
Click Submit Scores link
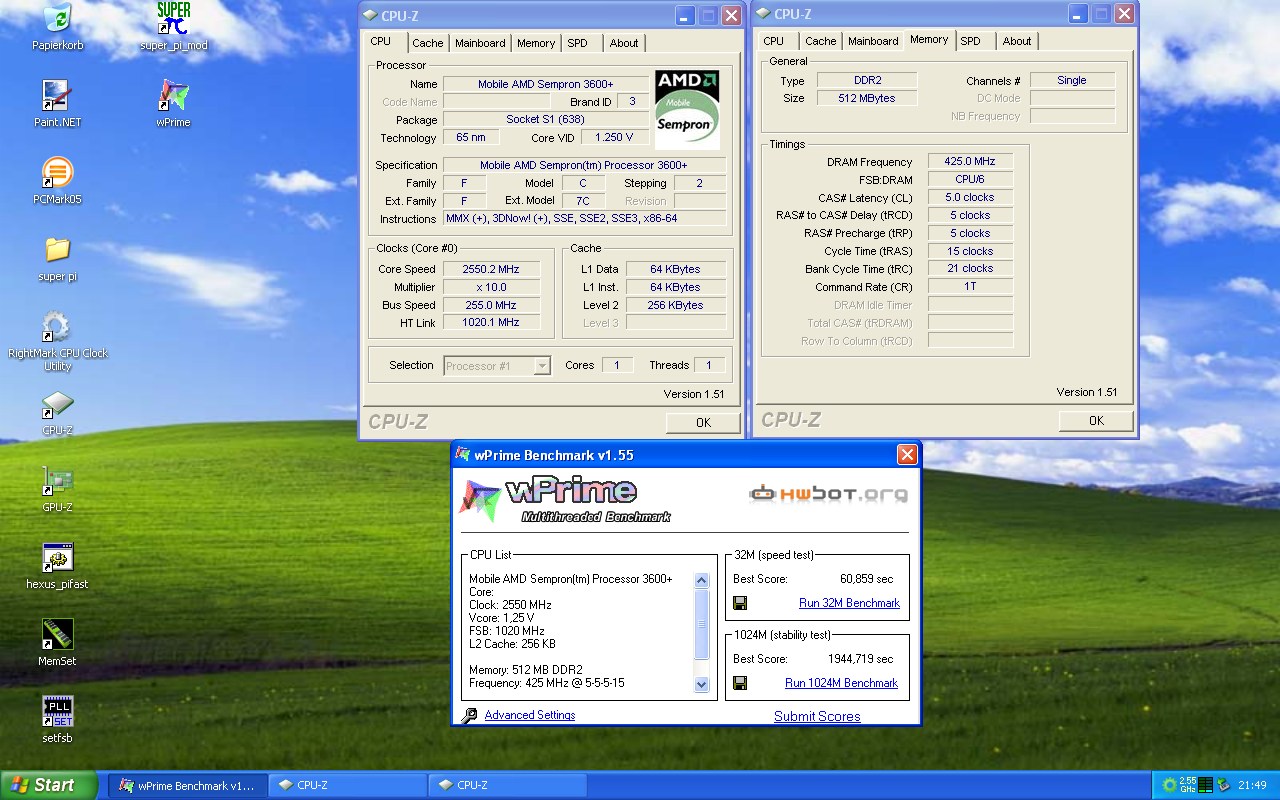[817, 716]
